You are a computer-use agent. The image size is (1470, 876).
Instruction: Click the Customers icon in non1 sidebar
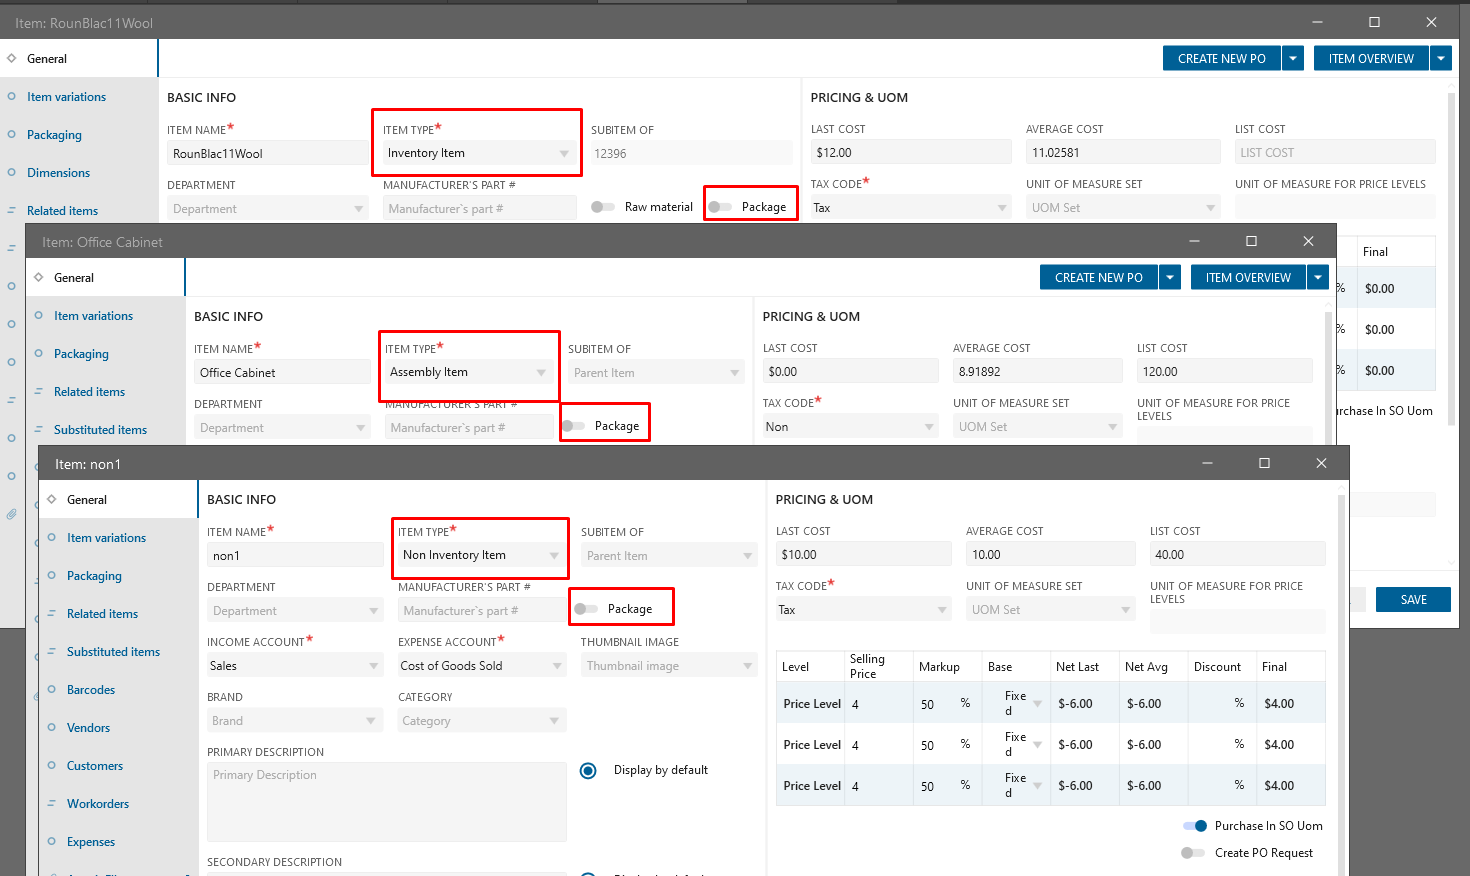click(52, 765)
